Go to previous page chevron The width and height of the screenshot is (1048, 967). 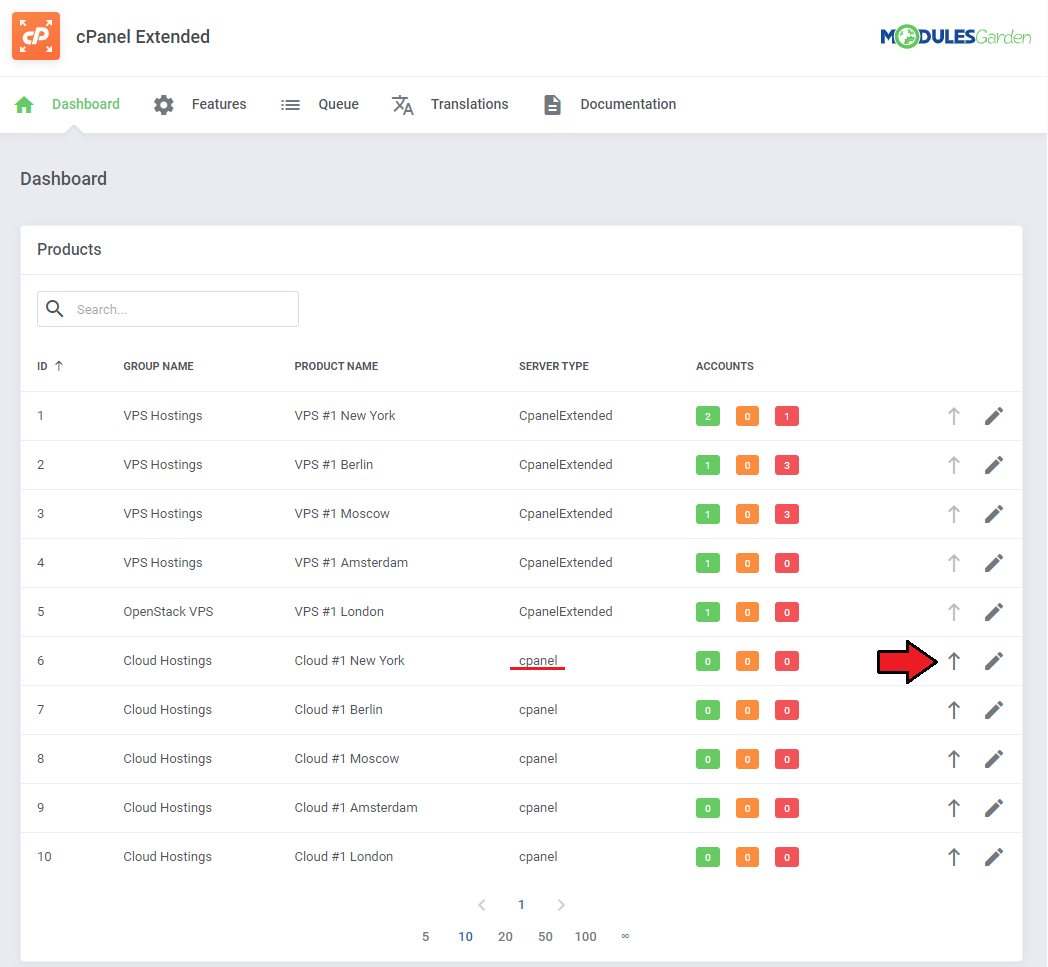482,905
